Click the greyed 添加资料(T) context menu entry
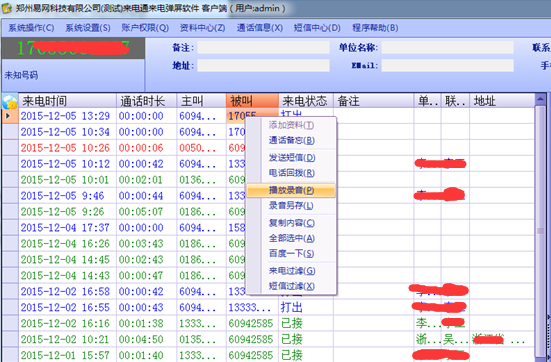This screenshot has width=551, height=362. [x=291, y=125]
